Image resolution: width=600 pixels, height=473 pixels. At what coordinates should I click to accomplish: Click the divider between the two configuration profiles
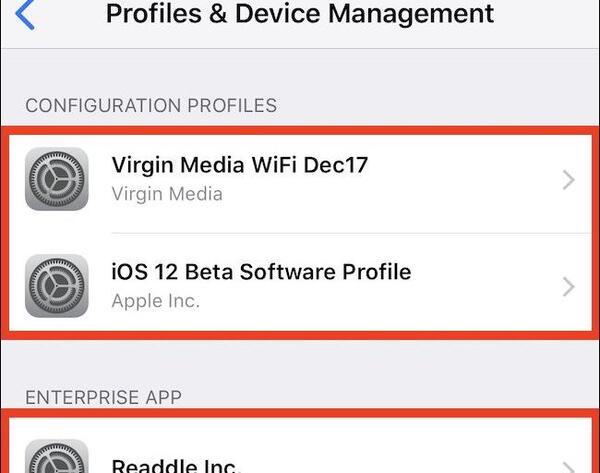tap(351, 233)
